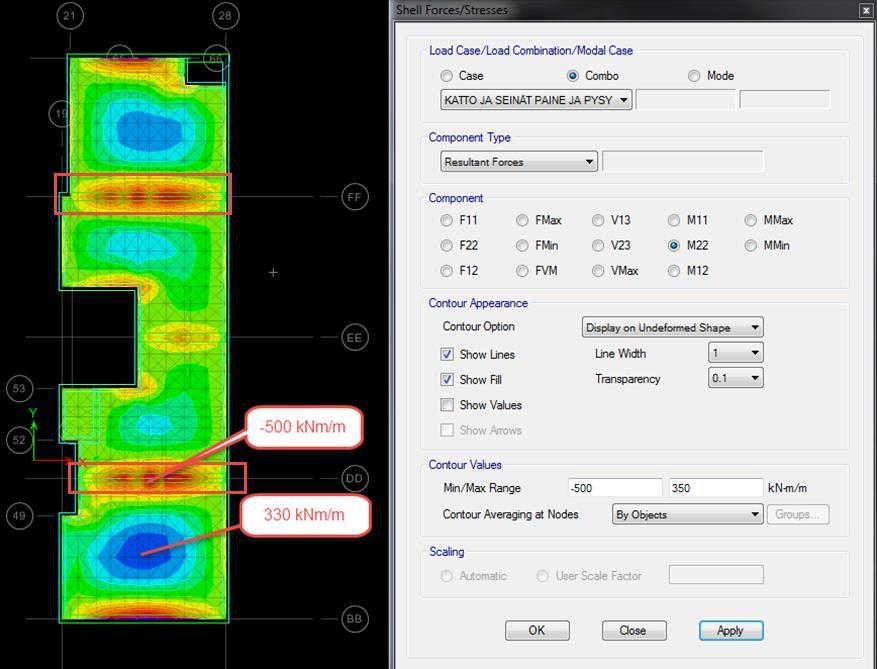Click grid bubble 49 on the left
This screenshot has width=877, height=669.
click(x=20, y=515)
